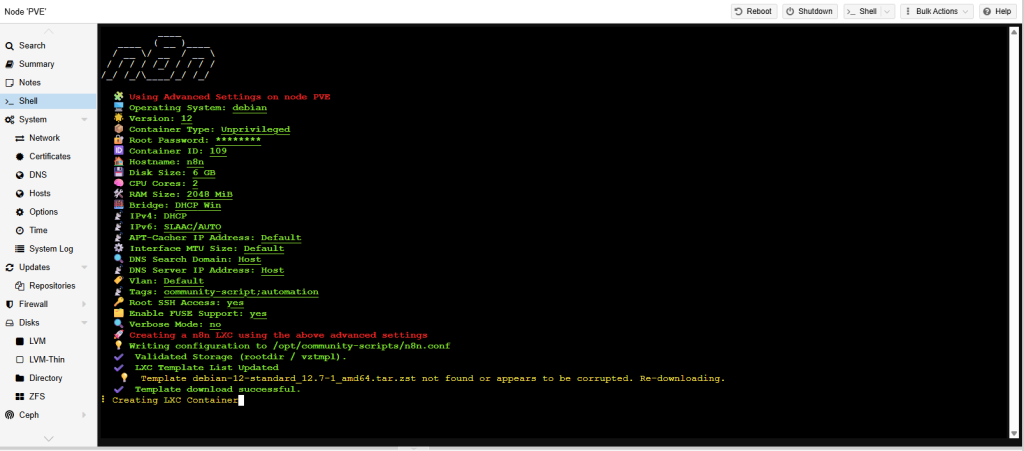Click the terminal text 'Bridge: DHCP Win'
The height and width of the screenshot is (451, 1024).
pos(174,205)
